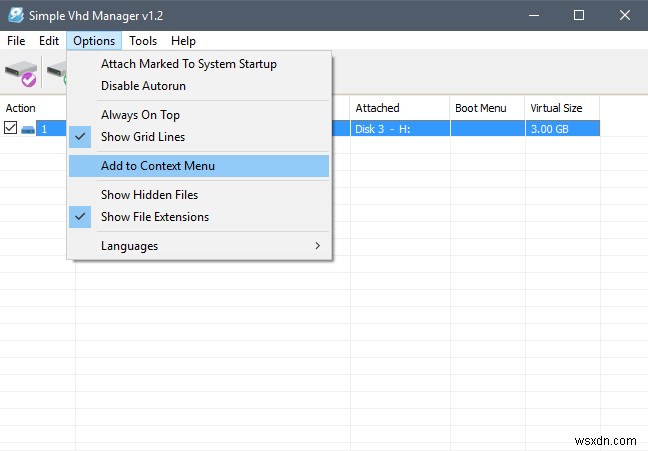Image resolution: width=648 pixels, height=451 pixels.
Task: Toggle Show Hidden Files option
Action: click(149, 195)
